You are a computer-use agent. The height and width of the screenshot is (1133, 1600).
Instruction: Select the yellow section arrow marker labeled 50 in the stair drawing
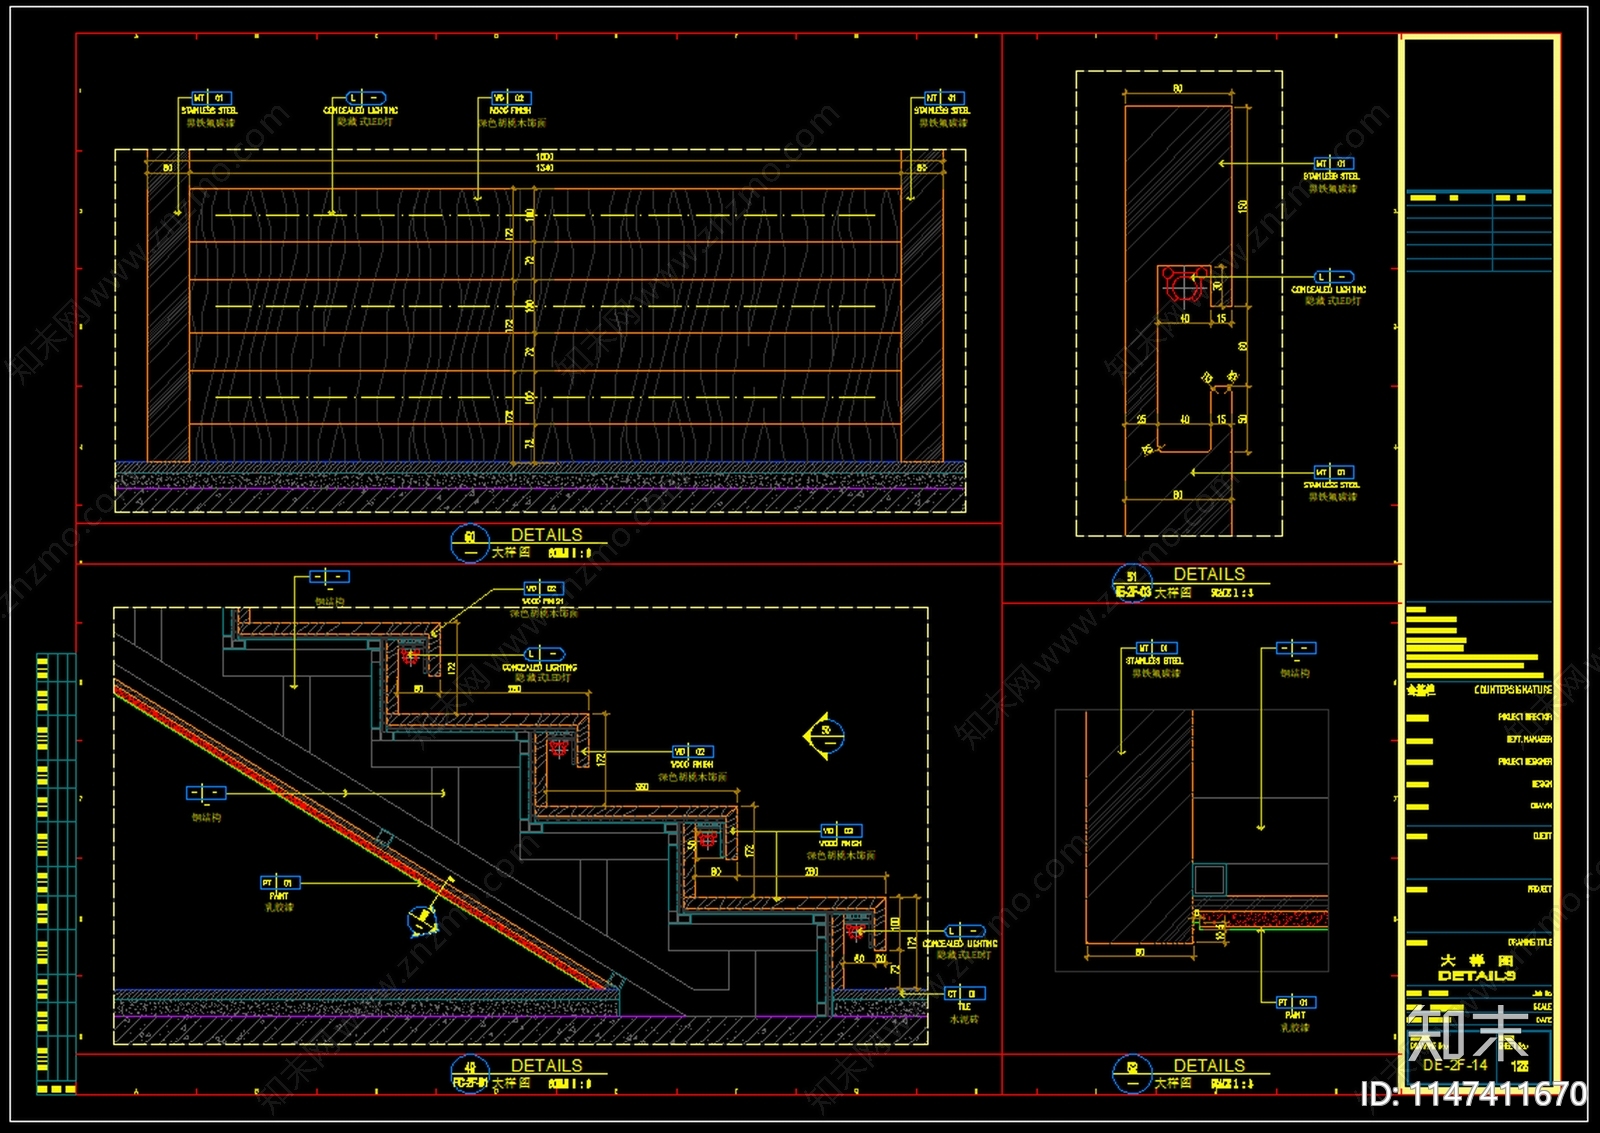tap(824, 736)
